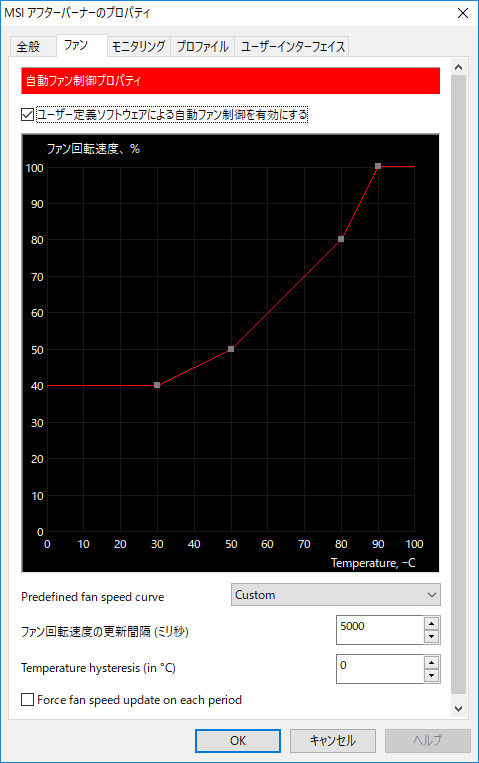
Task: Enable Force fan speed update on each period
Action: pos(28,700)
